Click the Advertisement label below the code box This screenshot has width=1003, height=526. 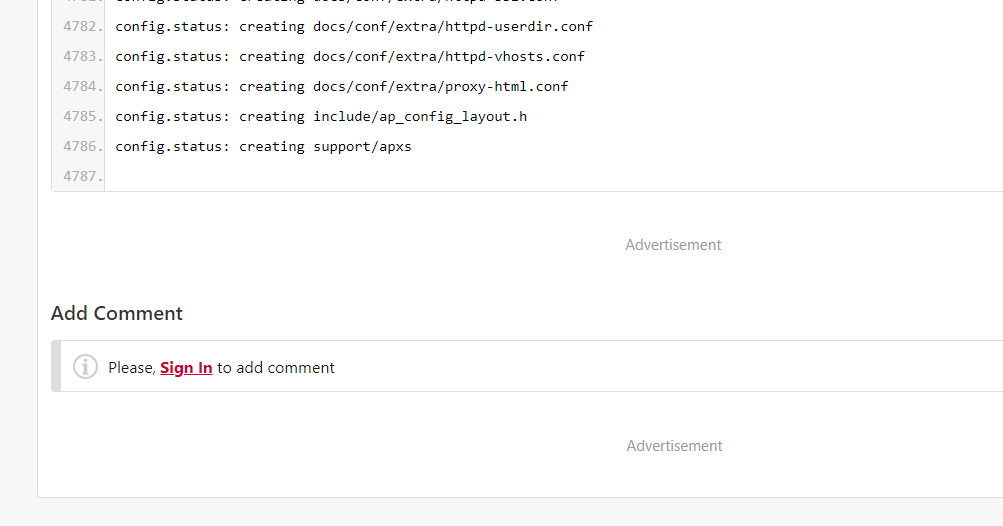pyautogui.click(x=673, y=245)
